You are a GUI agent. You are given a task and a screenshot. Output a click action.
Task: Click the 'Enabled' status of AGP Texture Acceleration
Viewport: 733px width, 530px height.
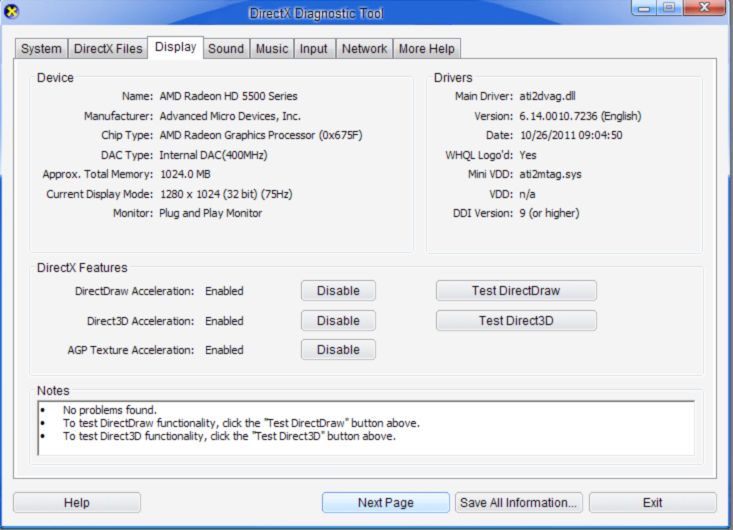[x=224, y=350]
